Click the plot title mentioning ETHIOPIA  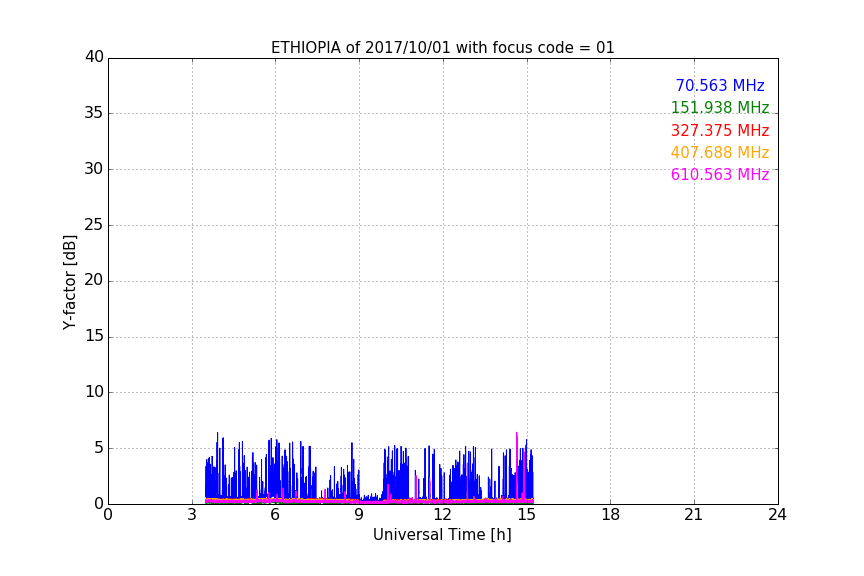pyautogui.click(x=442, y=48)
